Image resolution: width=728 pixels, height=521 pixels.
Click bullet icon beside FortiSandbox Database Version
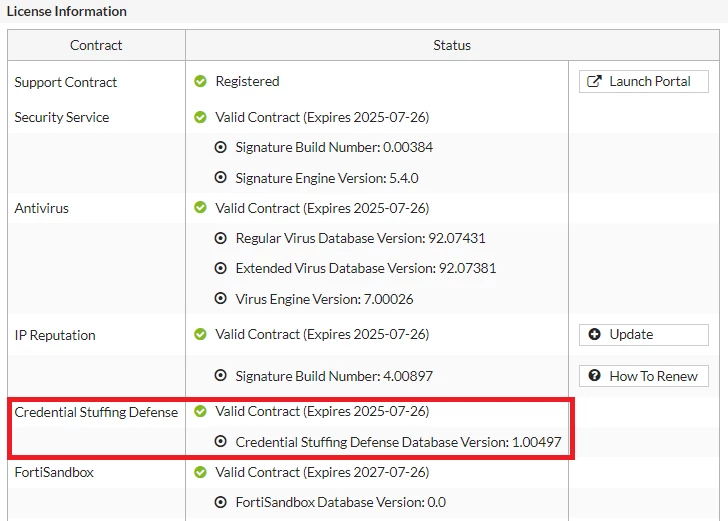221,502
